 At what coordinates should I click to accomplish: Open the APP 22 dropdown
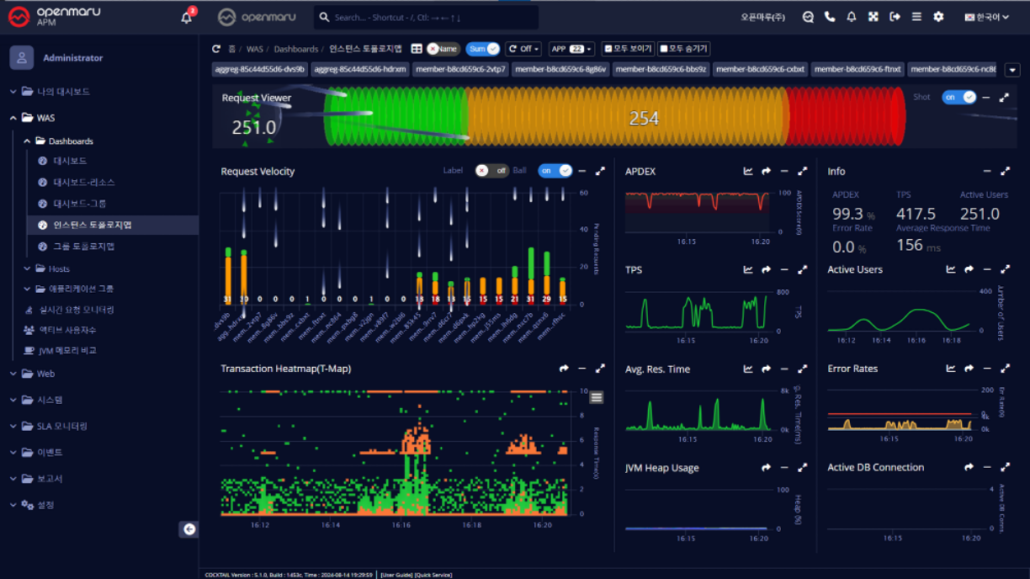(x=572, y=48)
